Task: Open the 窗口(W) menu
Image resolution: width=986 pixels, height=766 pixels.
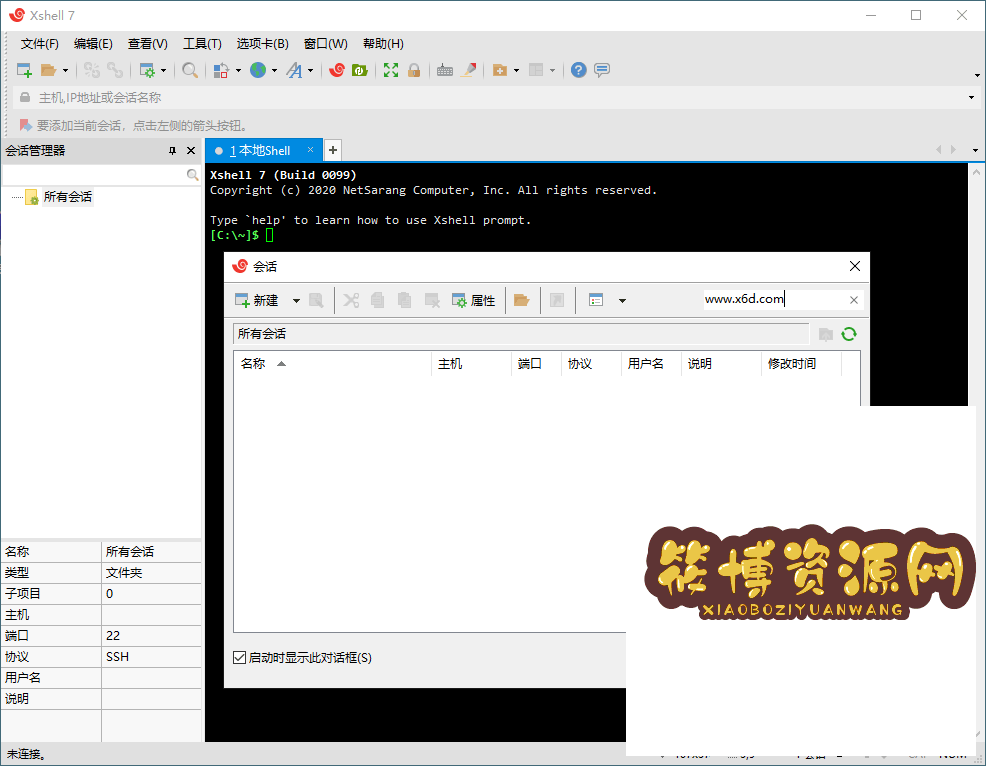Action: (326, 43)
